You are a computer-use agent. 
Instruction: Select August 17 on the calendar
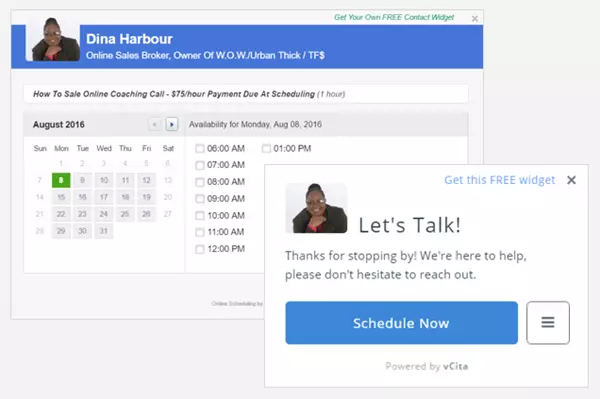tap(104, 197)
